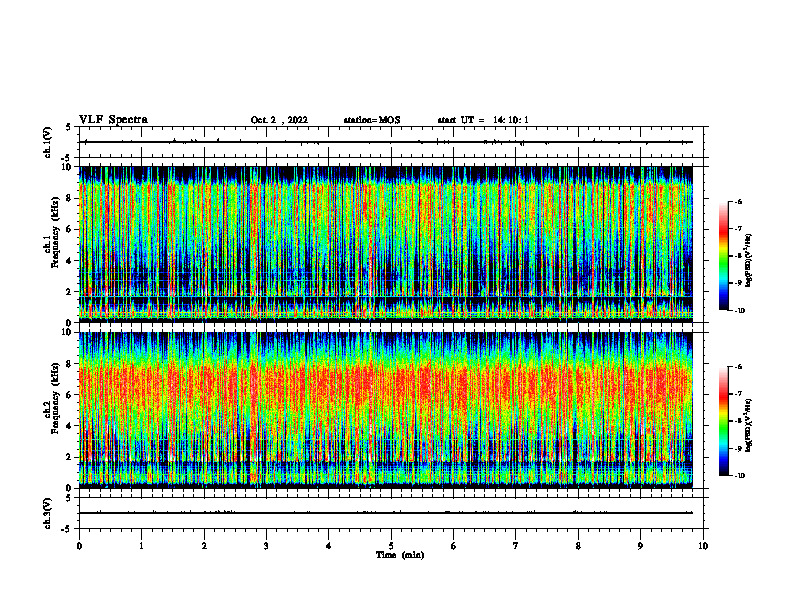This screenshot has height=612, width=792.
Task: Click time axis tick label "5"
Action: click(391, 546)
